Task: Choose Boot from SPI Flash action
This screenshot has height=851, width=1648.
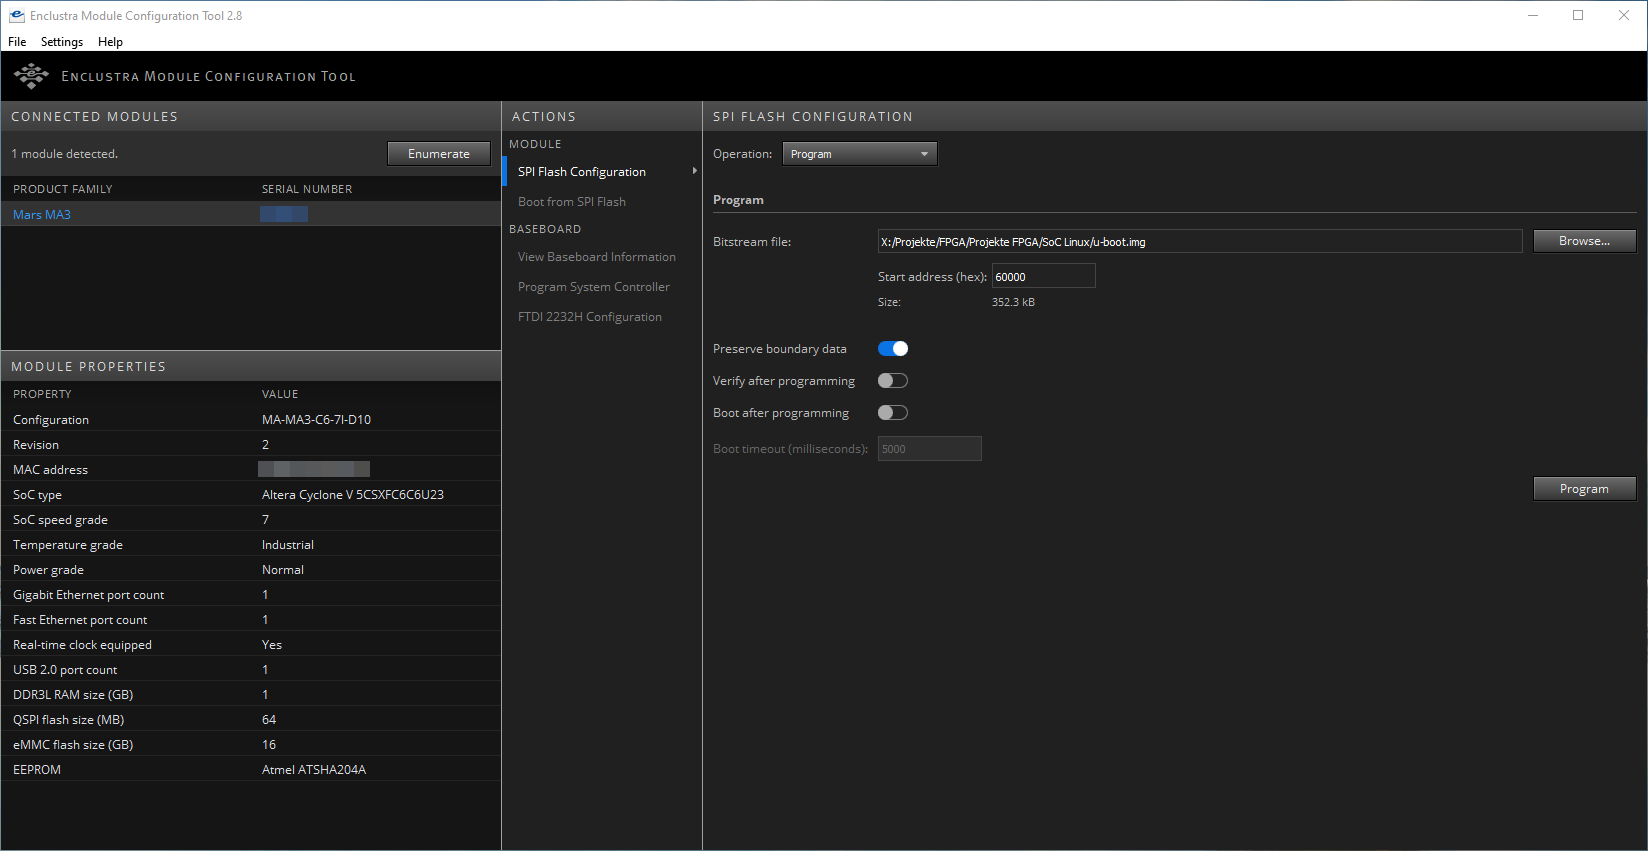Action: [x=572, y=202]
